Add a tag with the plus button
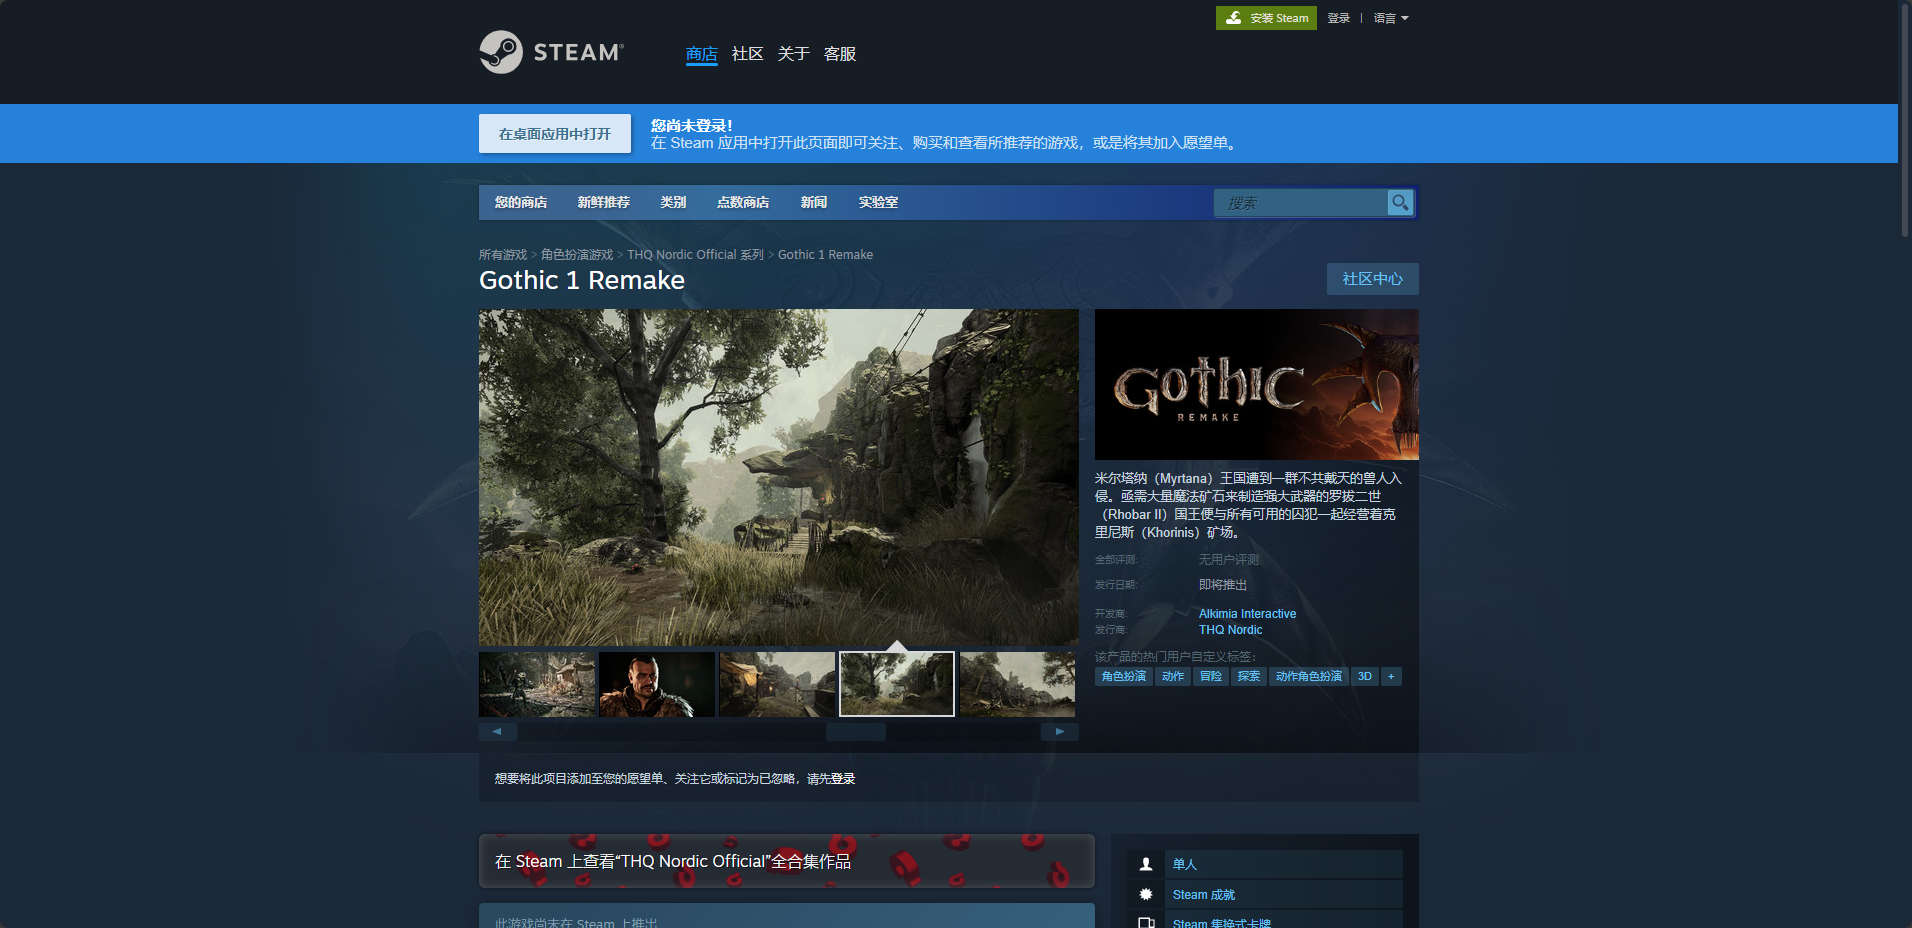Screen dimensions: 1912x928 [1391, 676]
